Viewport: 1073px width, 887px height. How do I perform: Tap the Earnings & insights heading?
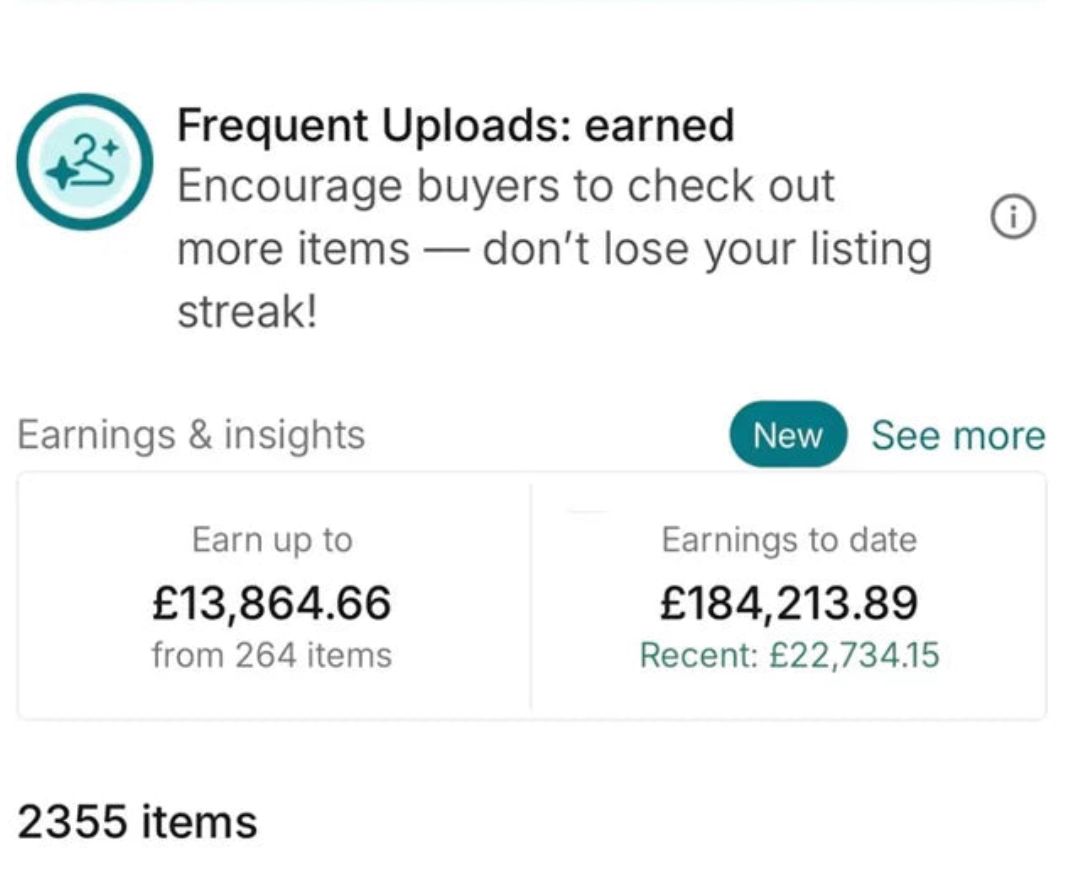point(191,435)
